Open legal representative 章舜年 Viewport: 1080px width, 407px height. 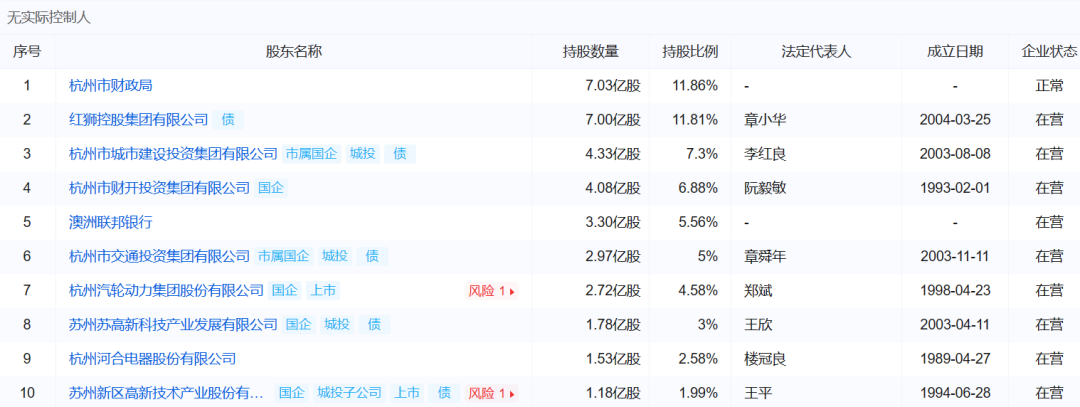coord(765,257)
